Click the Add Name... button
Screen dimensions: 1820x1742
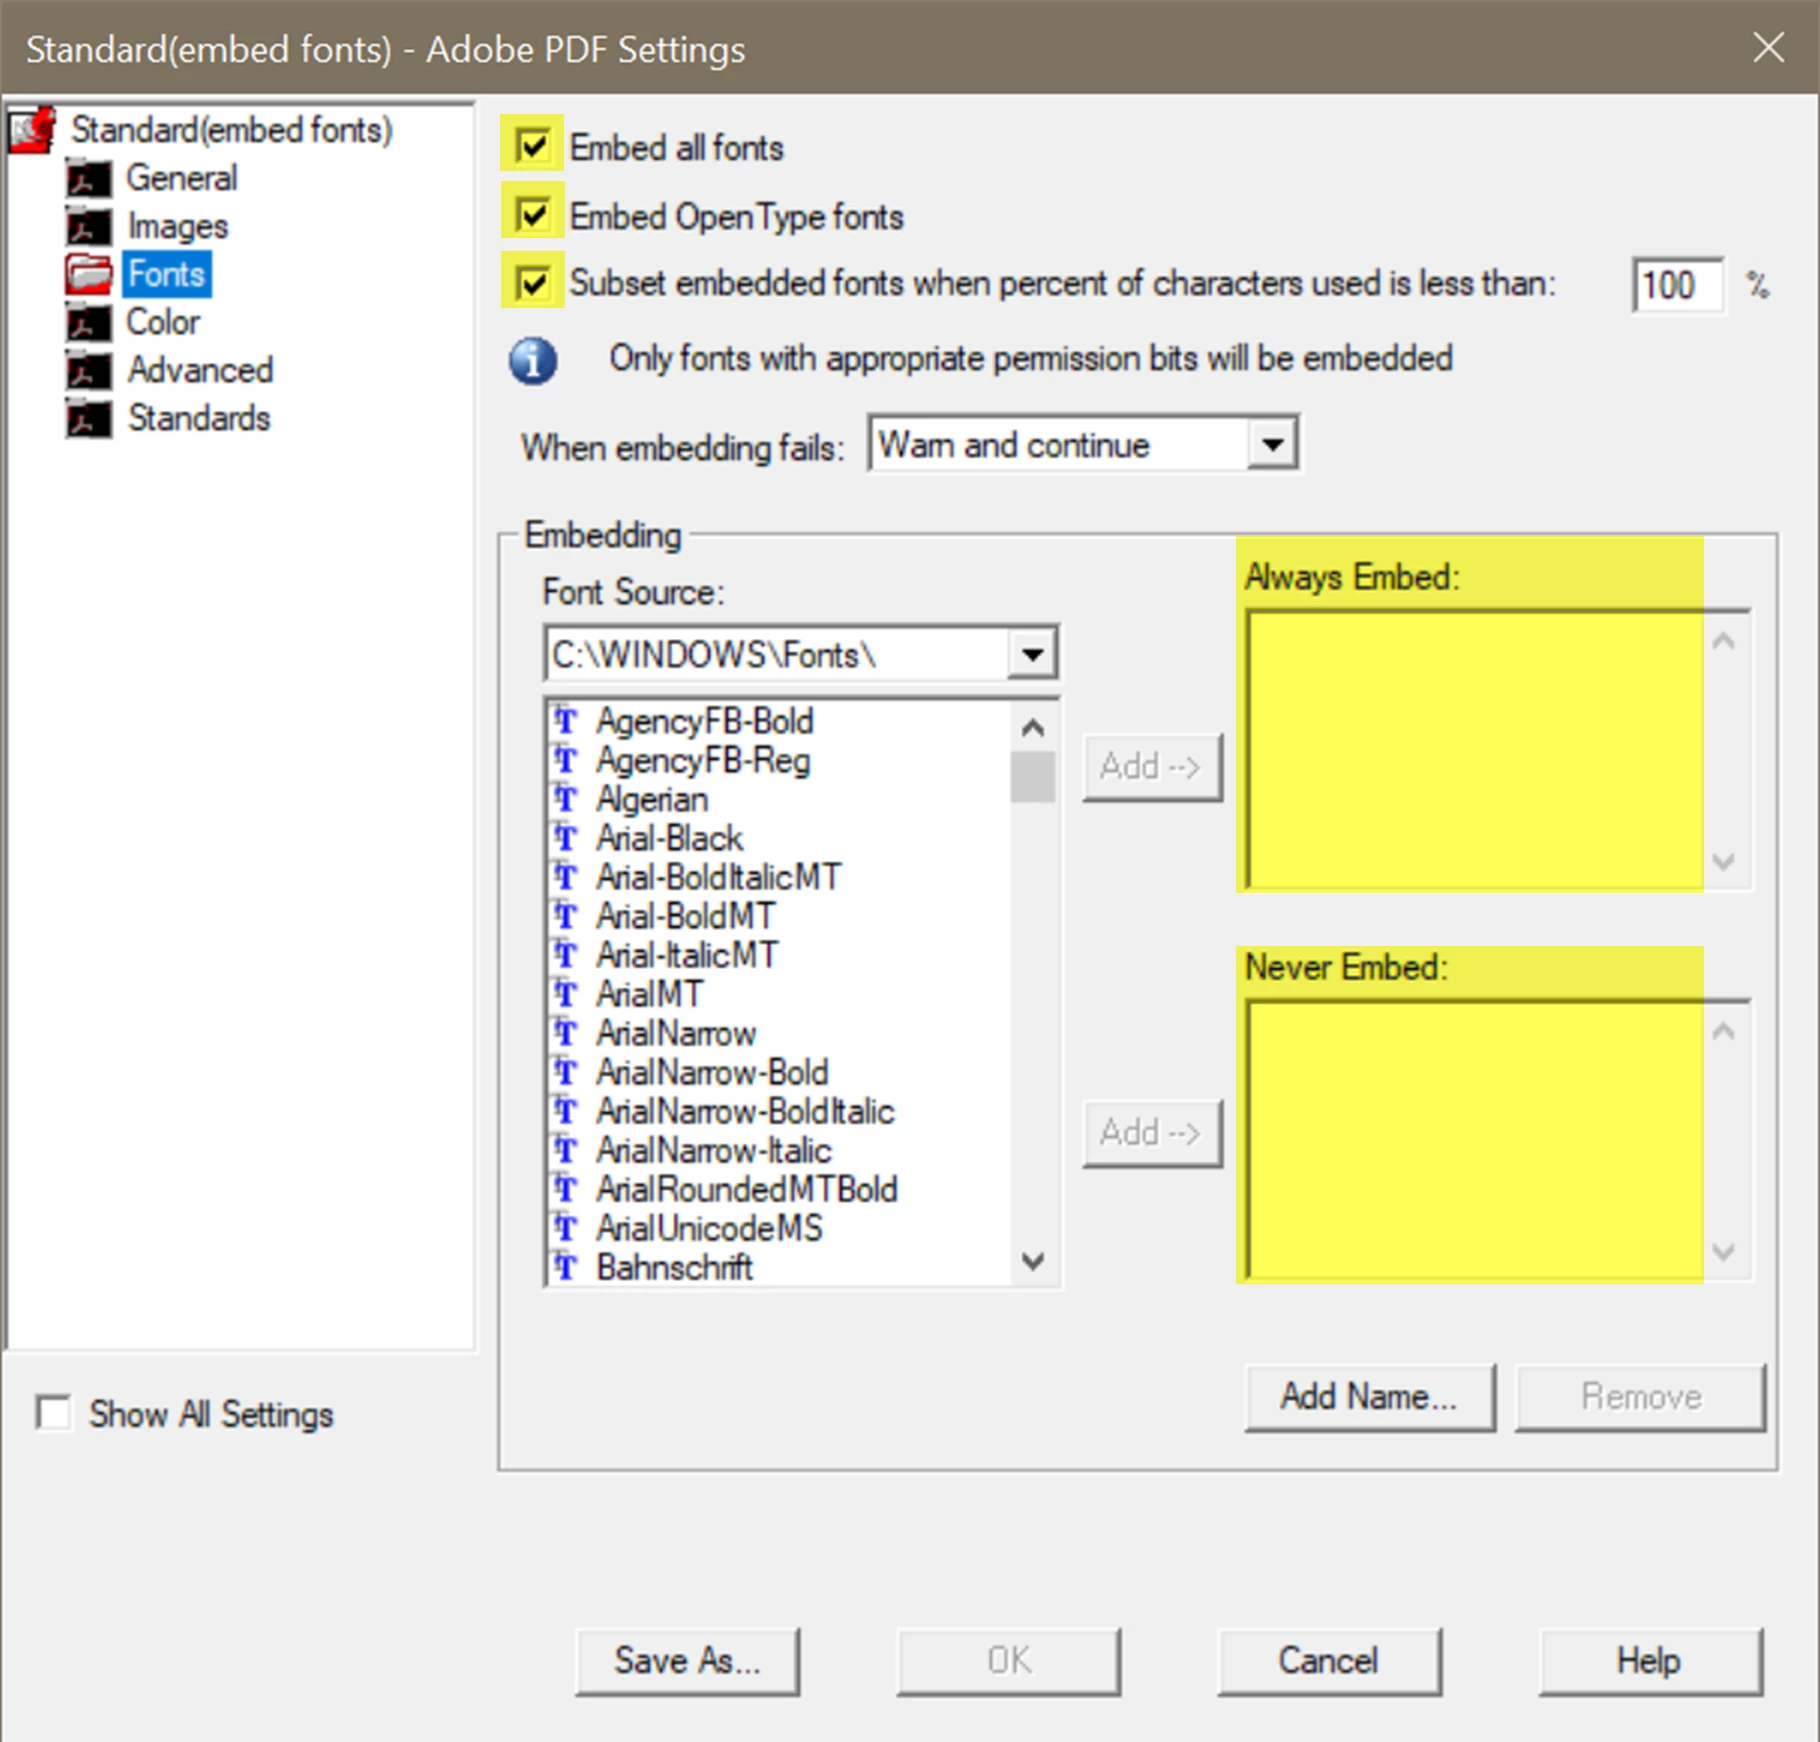[1370, 1397]
